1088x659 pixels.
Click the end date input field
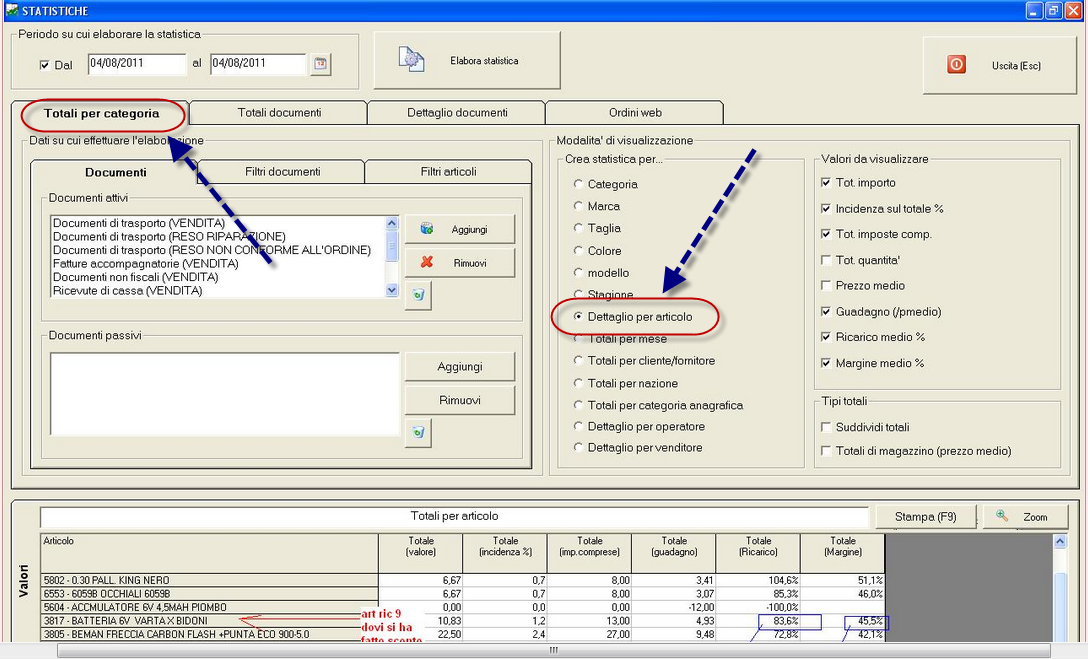(x=257, y=64)
